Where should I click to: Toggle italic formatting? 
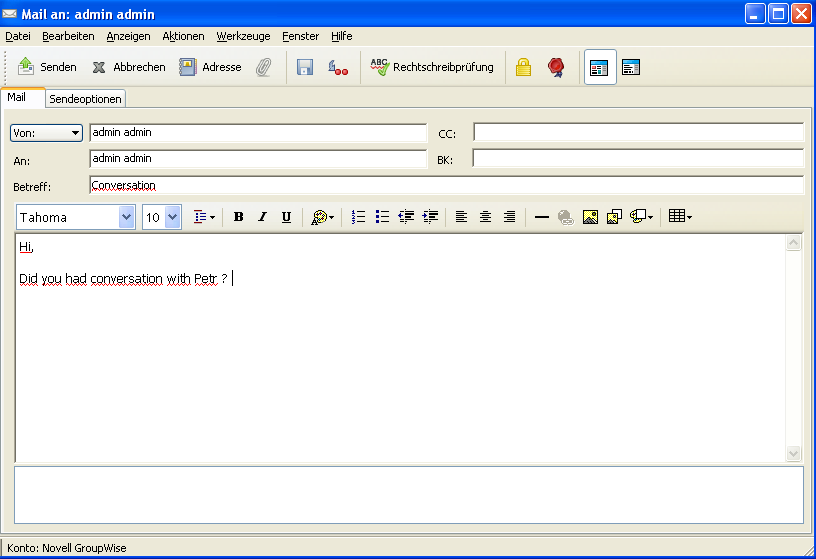262,217
